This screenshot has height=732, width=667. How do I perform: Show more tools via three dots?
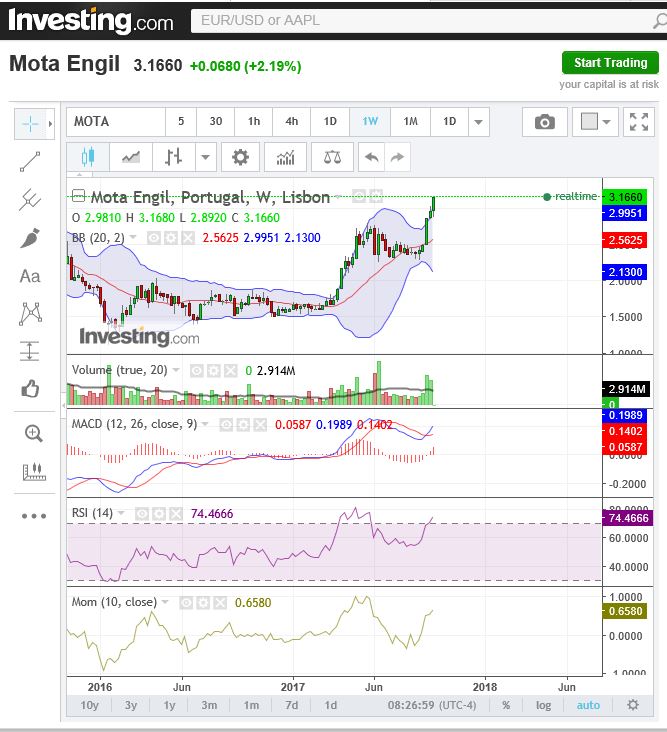[34, 516]
